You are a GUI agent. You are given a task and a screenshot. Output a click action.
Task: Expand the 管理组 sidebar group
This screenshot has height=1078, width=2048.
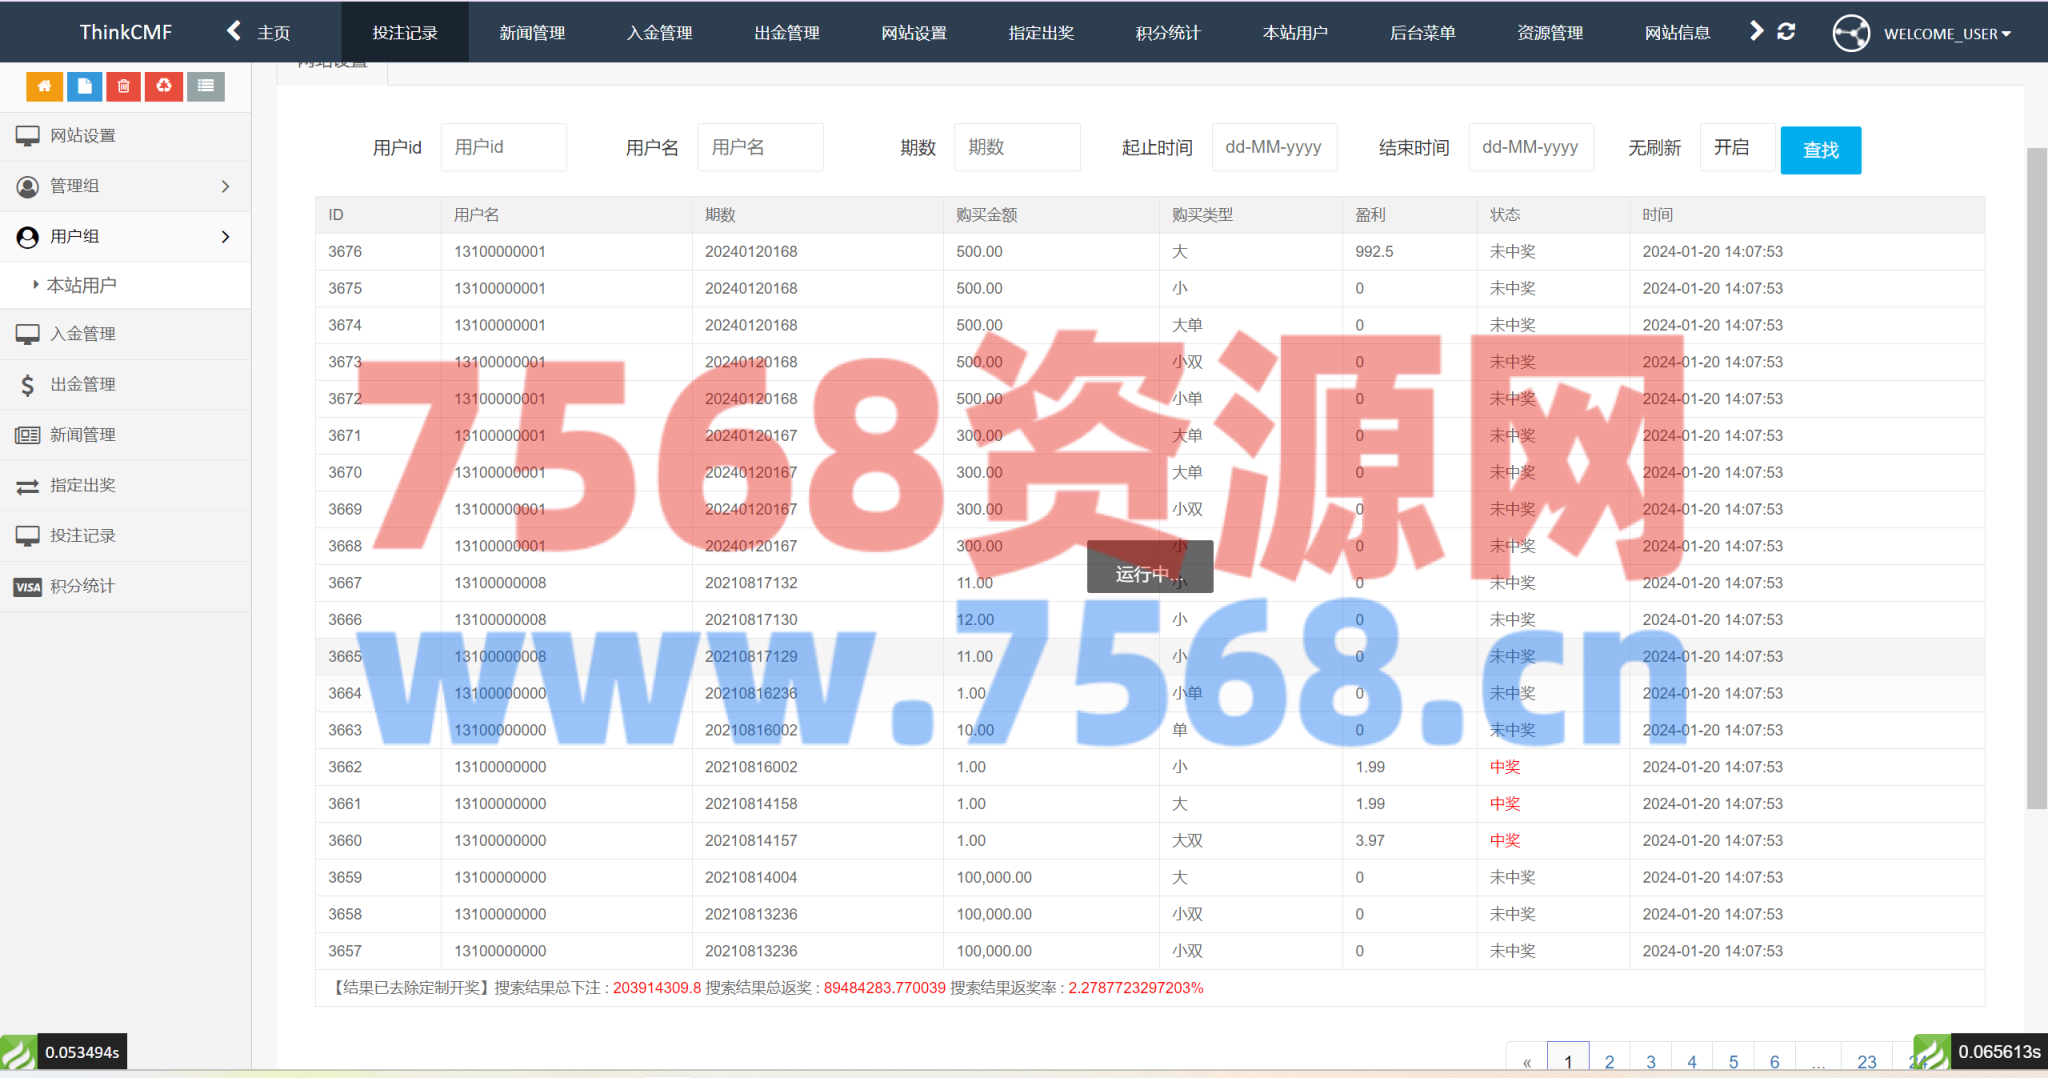tap(125, 186)
